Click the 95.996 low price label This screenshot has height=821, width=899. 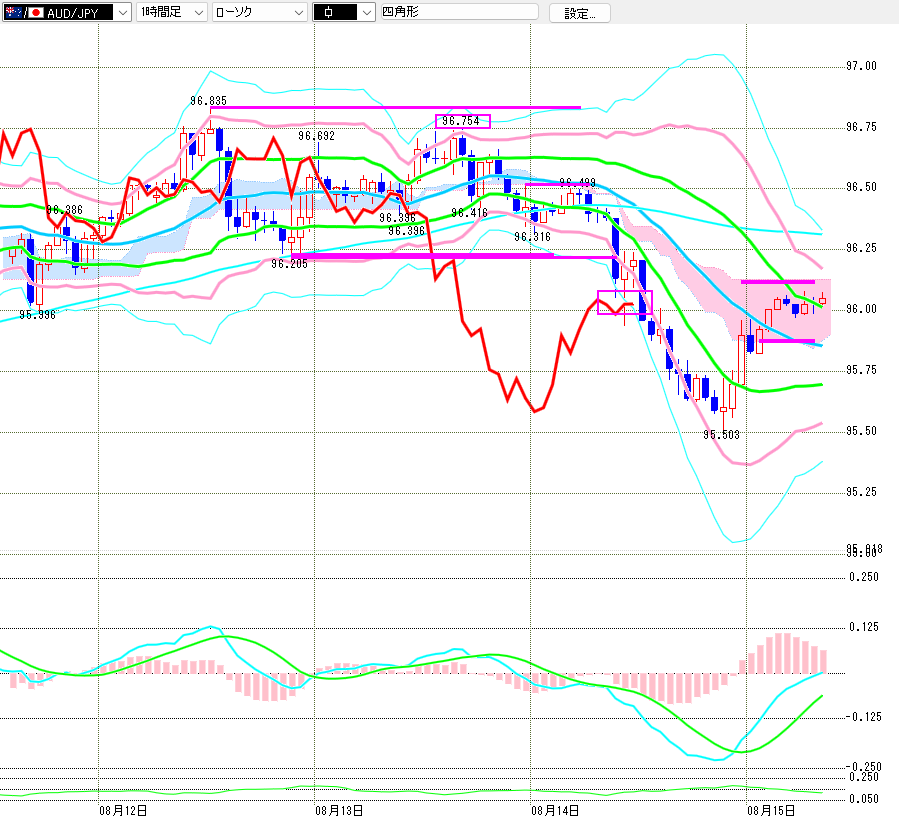(x=37, y=315)
